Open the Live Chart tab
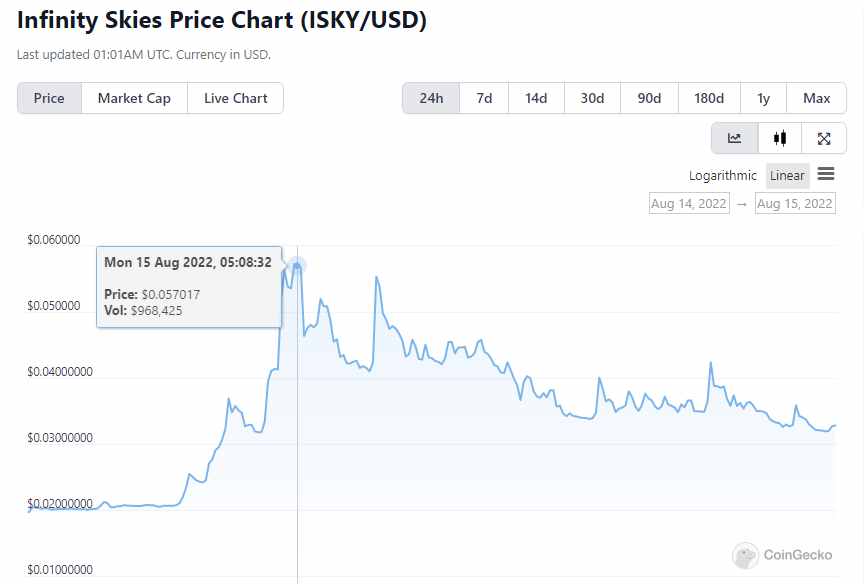864x584 pixels. [235, 98]
